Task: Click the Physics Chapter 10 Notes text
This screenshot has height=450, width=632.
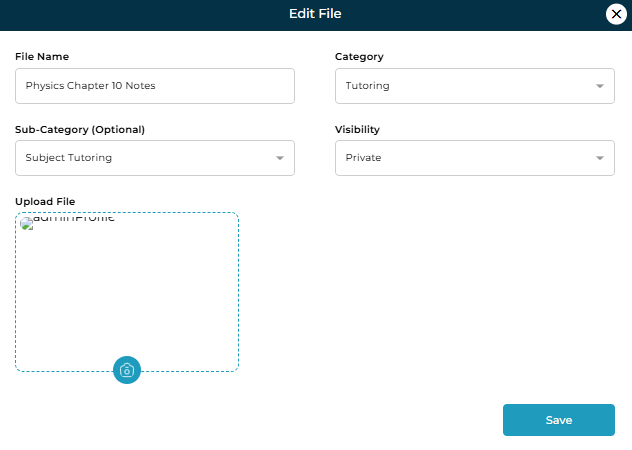Action: [90, 86]
